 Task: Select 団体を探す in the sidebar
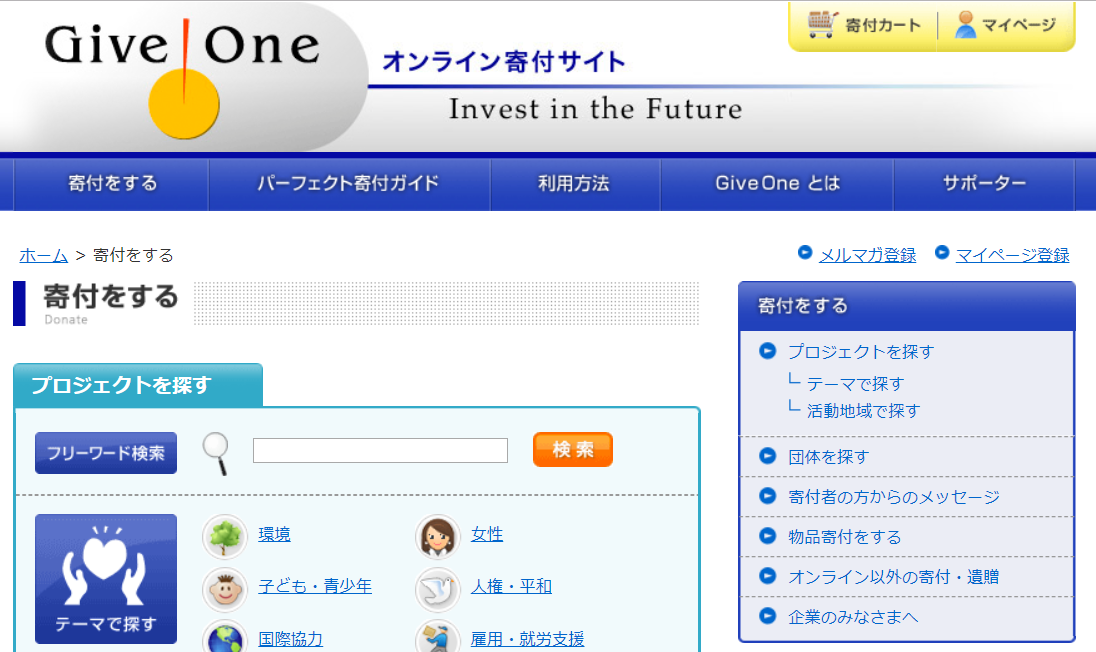(x=828, y=457)
